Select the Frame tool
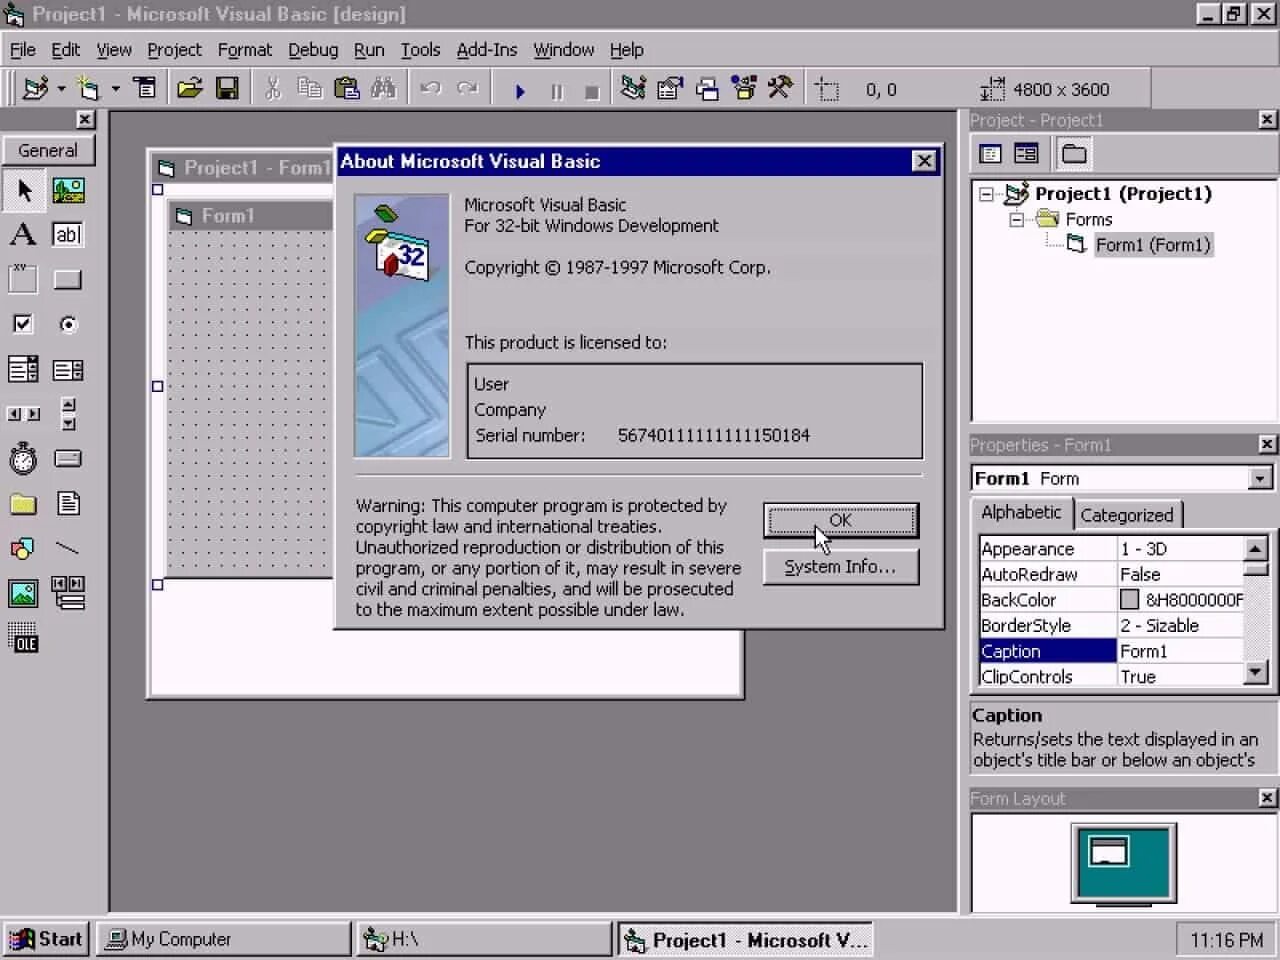 coord(24,279)
